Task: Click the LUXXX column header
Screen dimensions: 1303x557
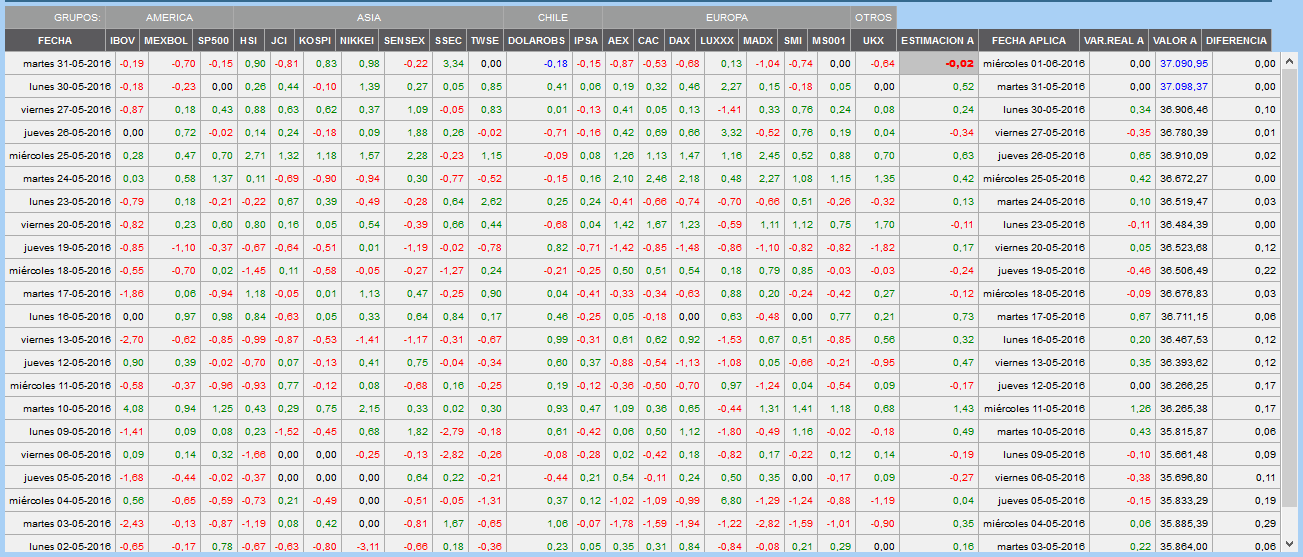Action: pyautogui.click(x=717, y=40)
